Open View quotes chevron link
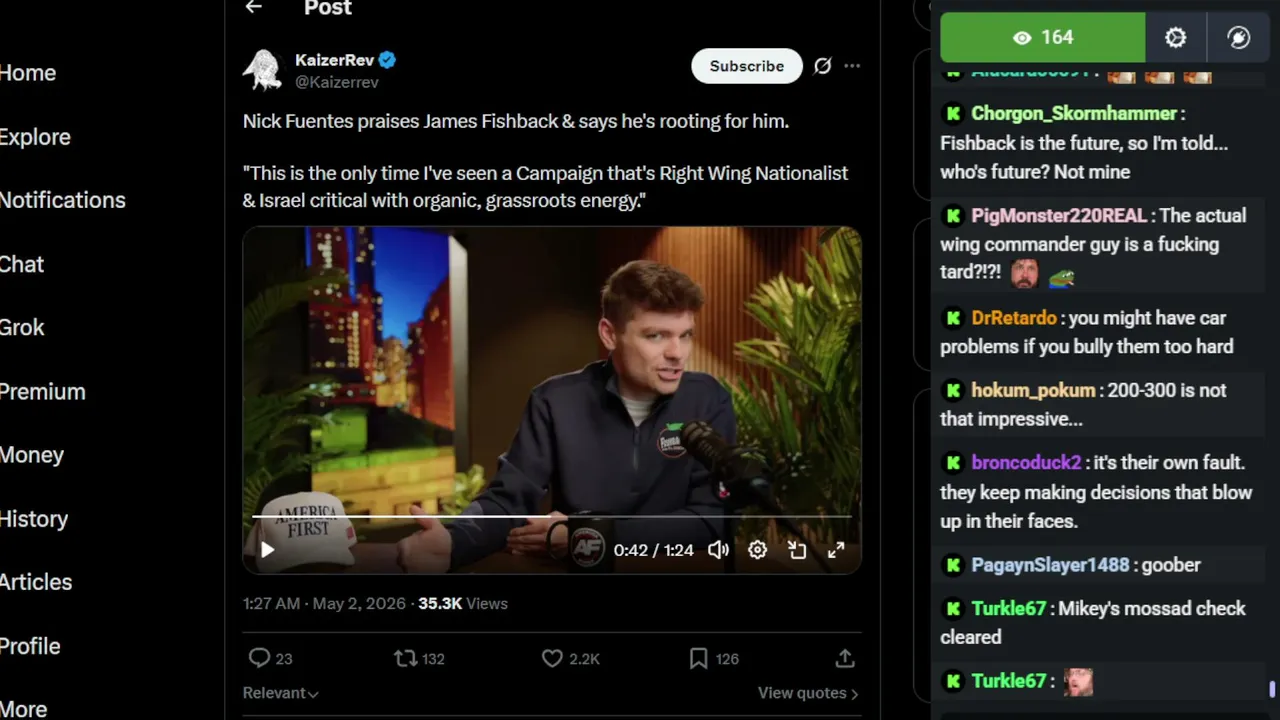1280x720 pixels. pyautogui.click(x=808, y=693)
